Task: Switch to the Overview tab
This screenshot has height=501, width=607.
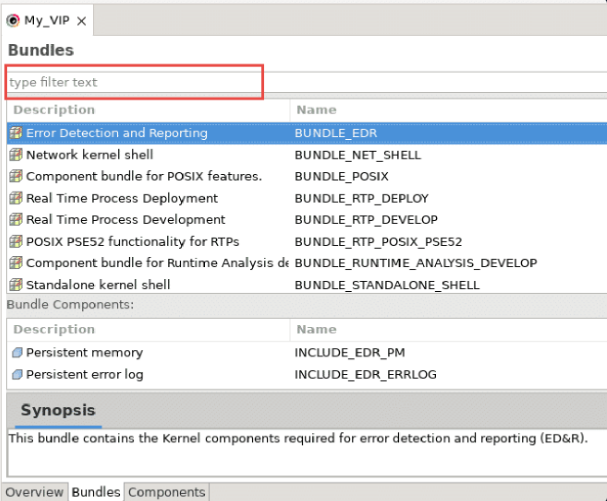Action: (34, 492)
